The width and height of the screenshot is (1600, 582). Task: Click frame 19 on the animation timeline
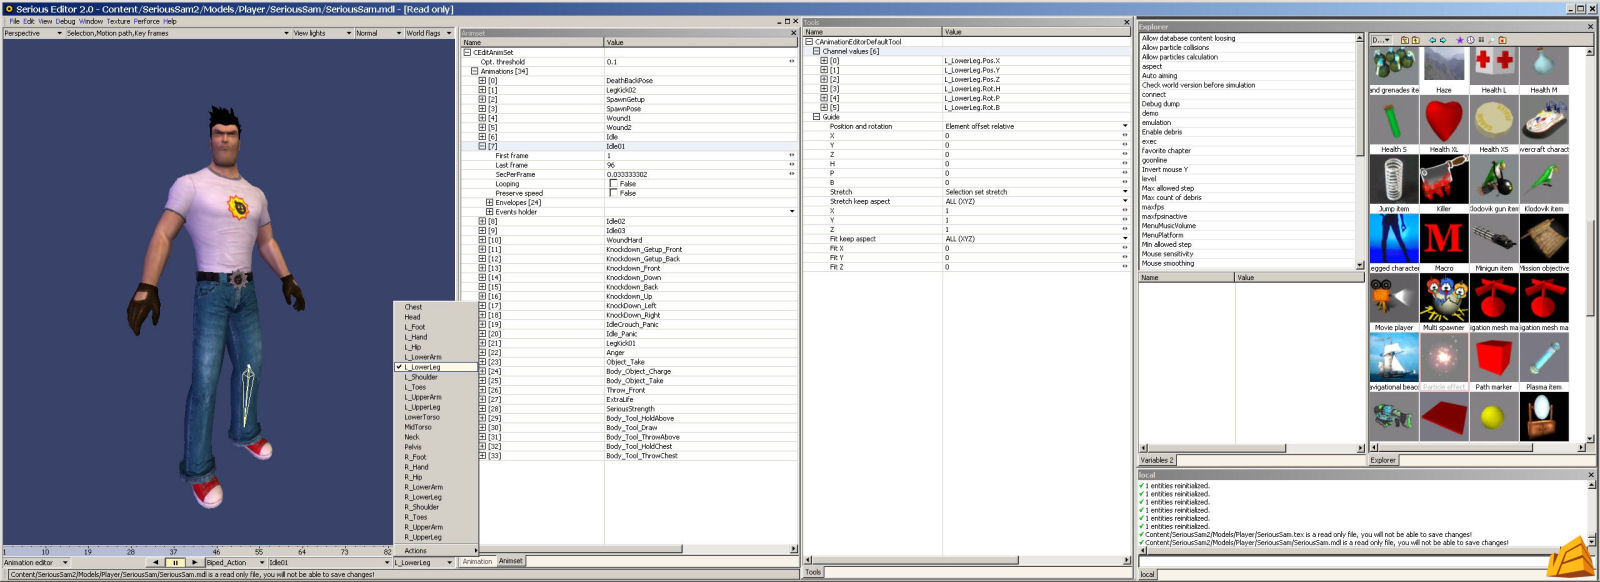(x=88, y=551)
